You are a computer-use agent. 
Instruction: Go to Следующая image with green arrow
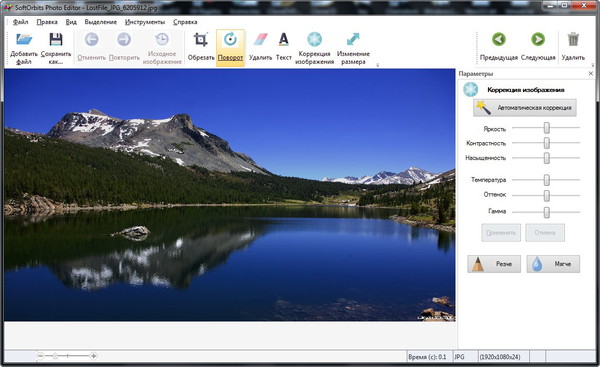538,39
